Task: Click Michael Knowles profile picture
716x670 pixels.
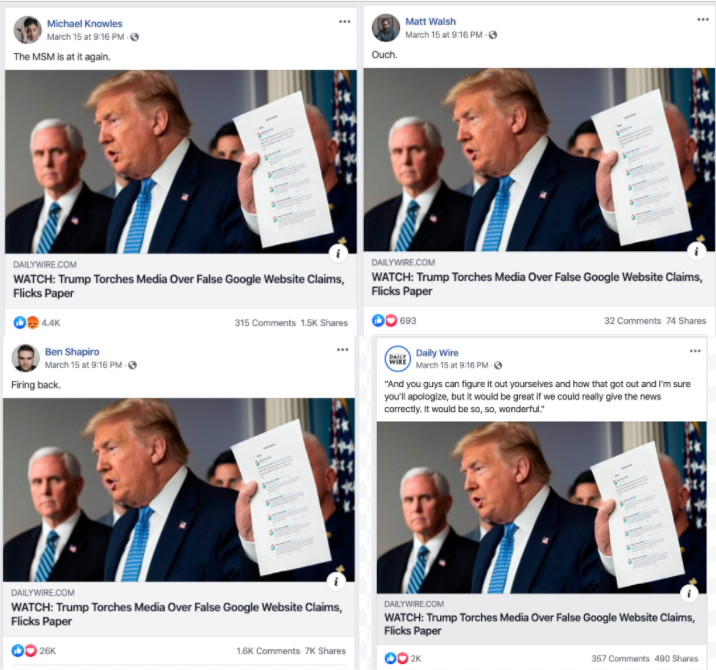Action: 27,30
